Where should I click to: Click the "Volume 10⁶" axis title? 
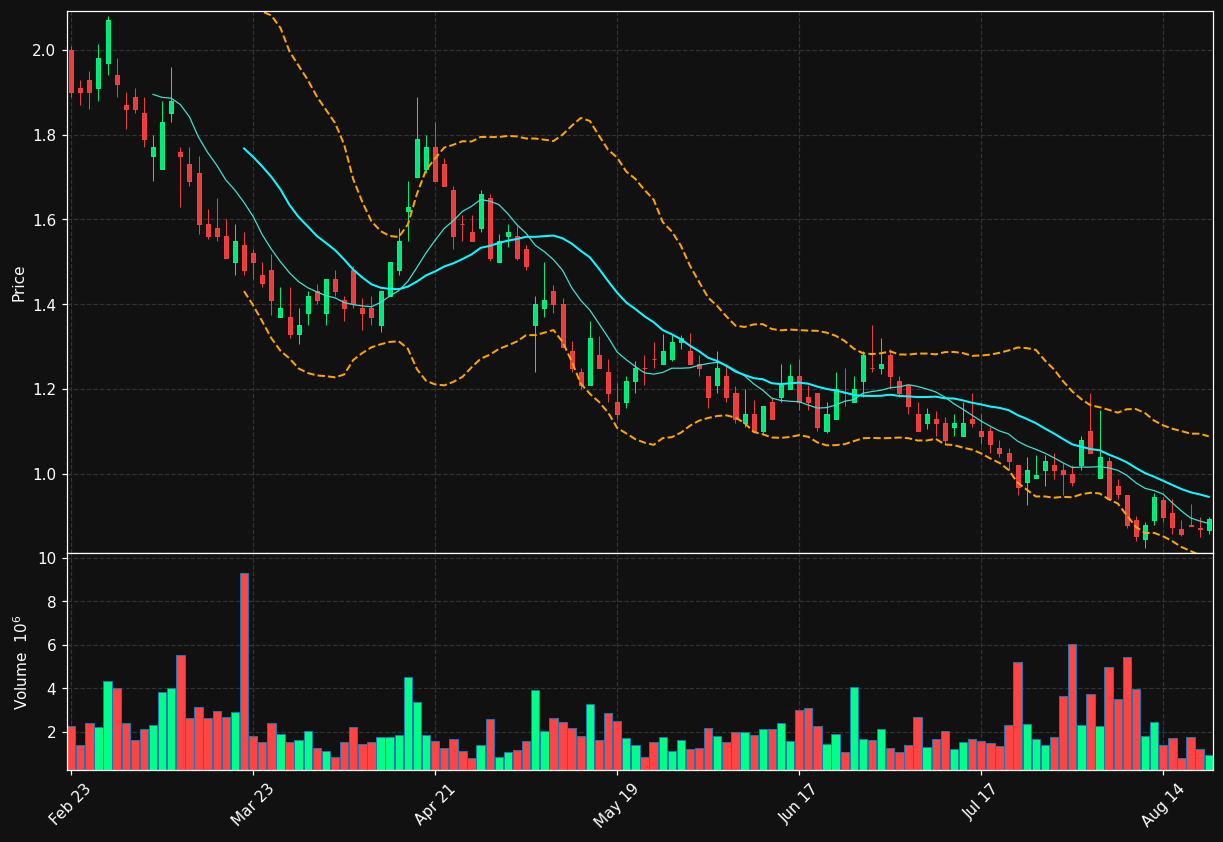coord(19,662)
